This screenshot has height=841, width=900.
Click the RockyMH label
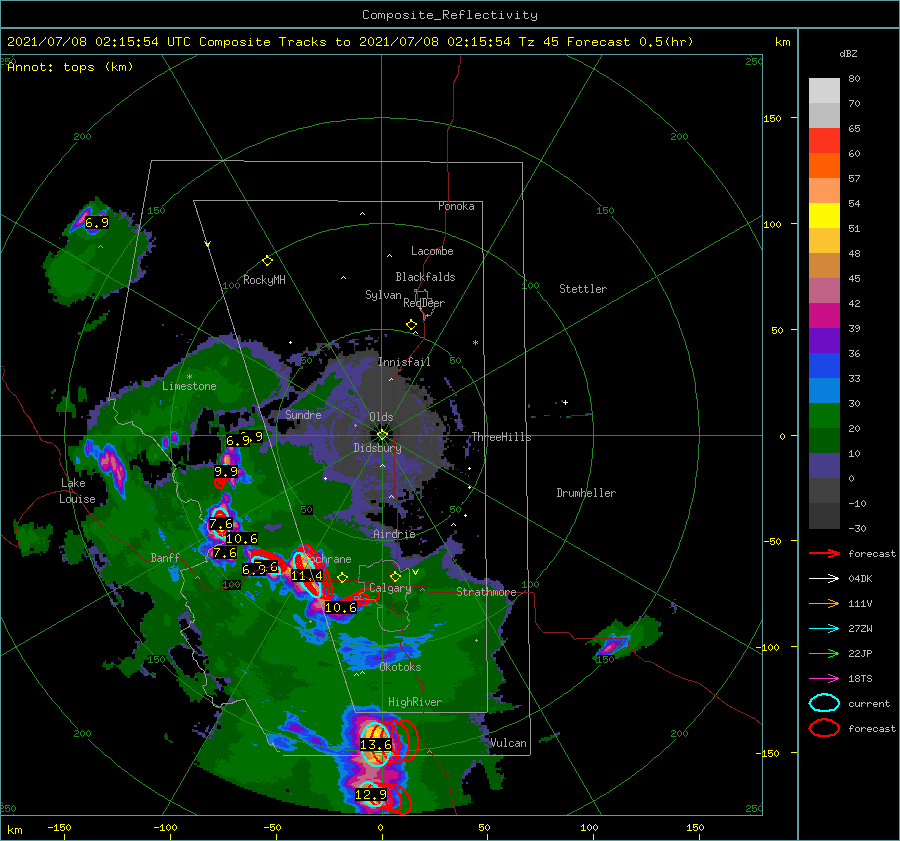point(265,280)
